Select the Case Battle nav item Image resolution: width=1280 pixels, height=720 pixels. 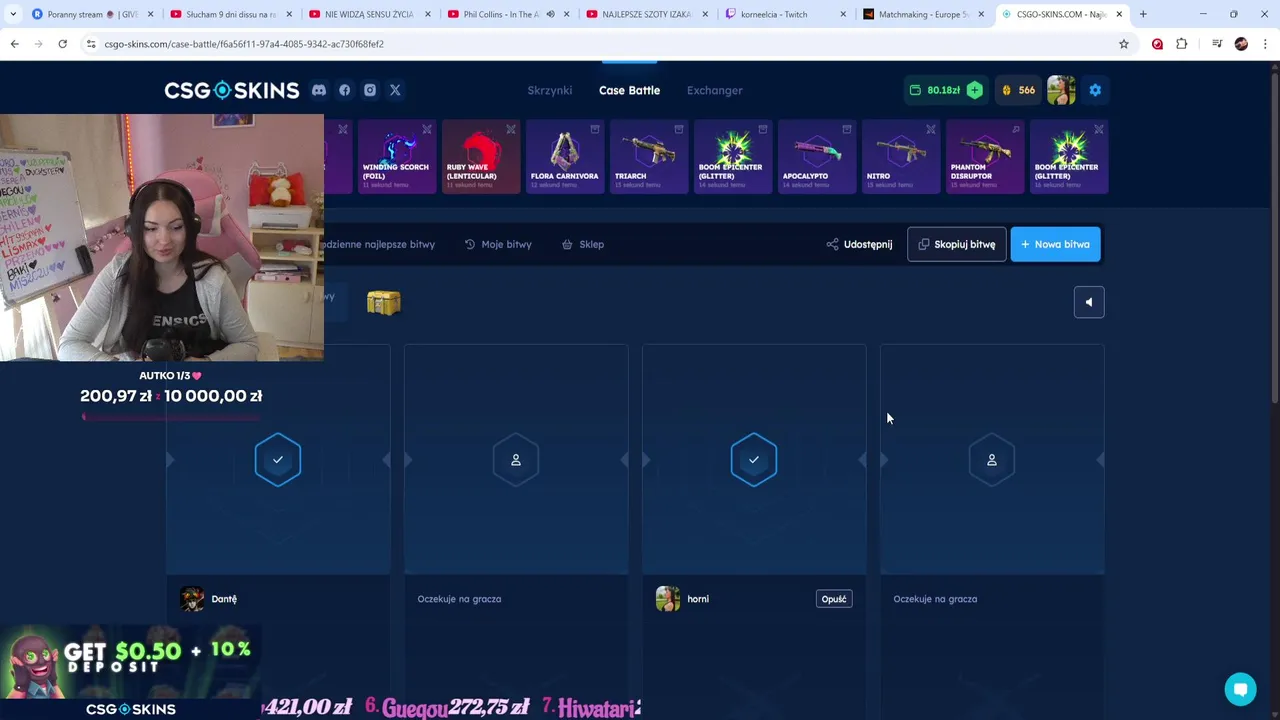coord(629,90)
